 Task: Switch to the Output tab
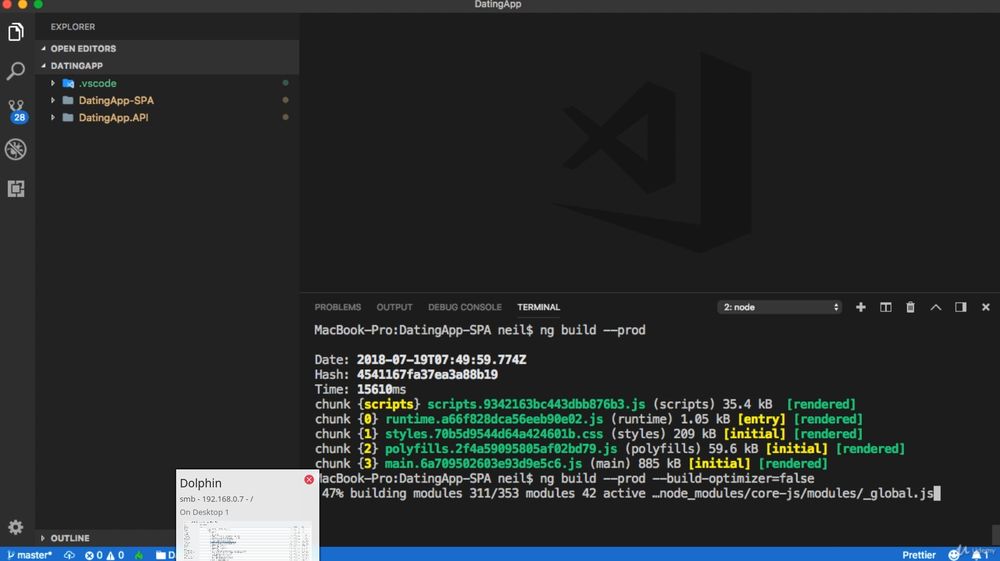(x=394, y=307)
